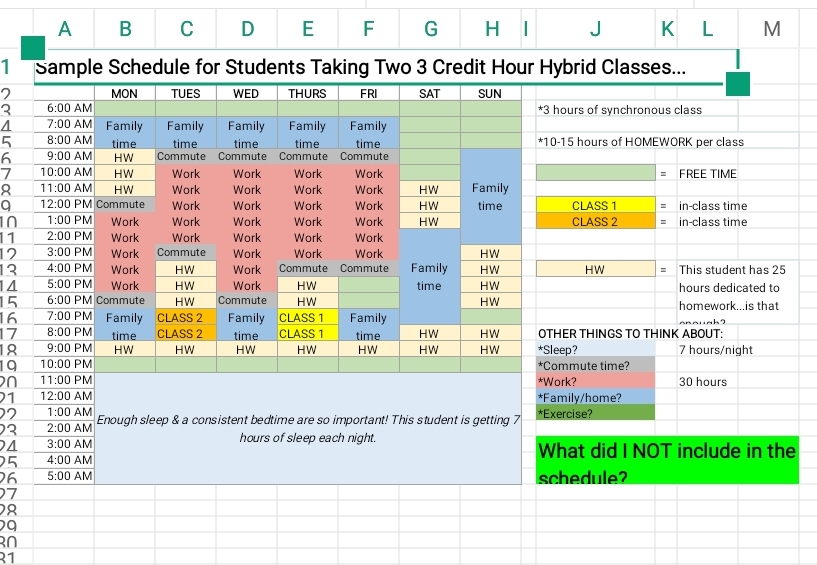Select Saturday's HW cell at 11:00 AM

pyautogui.click(x=429, y=189)
